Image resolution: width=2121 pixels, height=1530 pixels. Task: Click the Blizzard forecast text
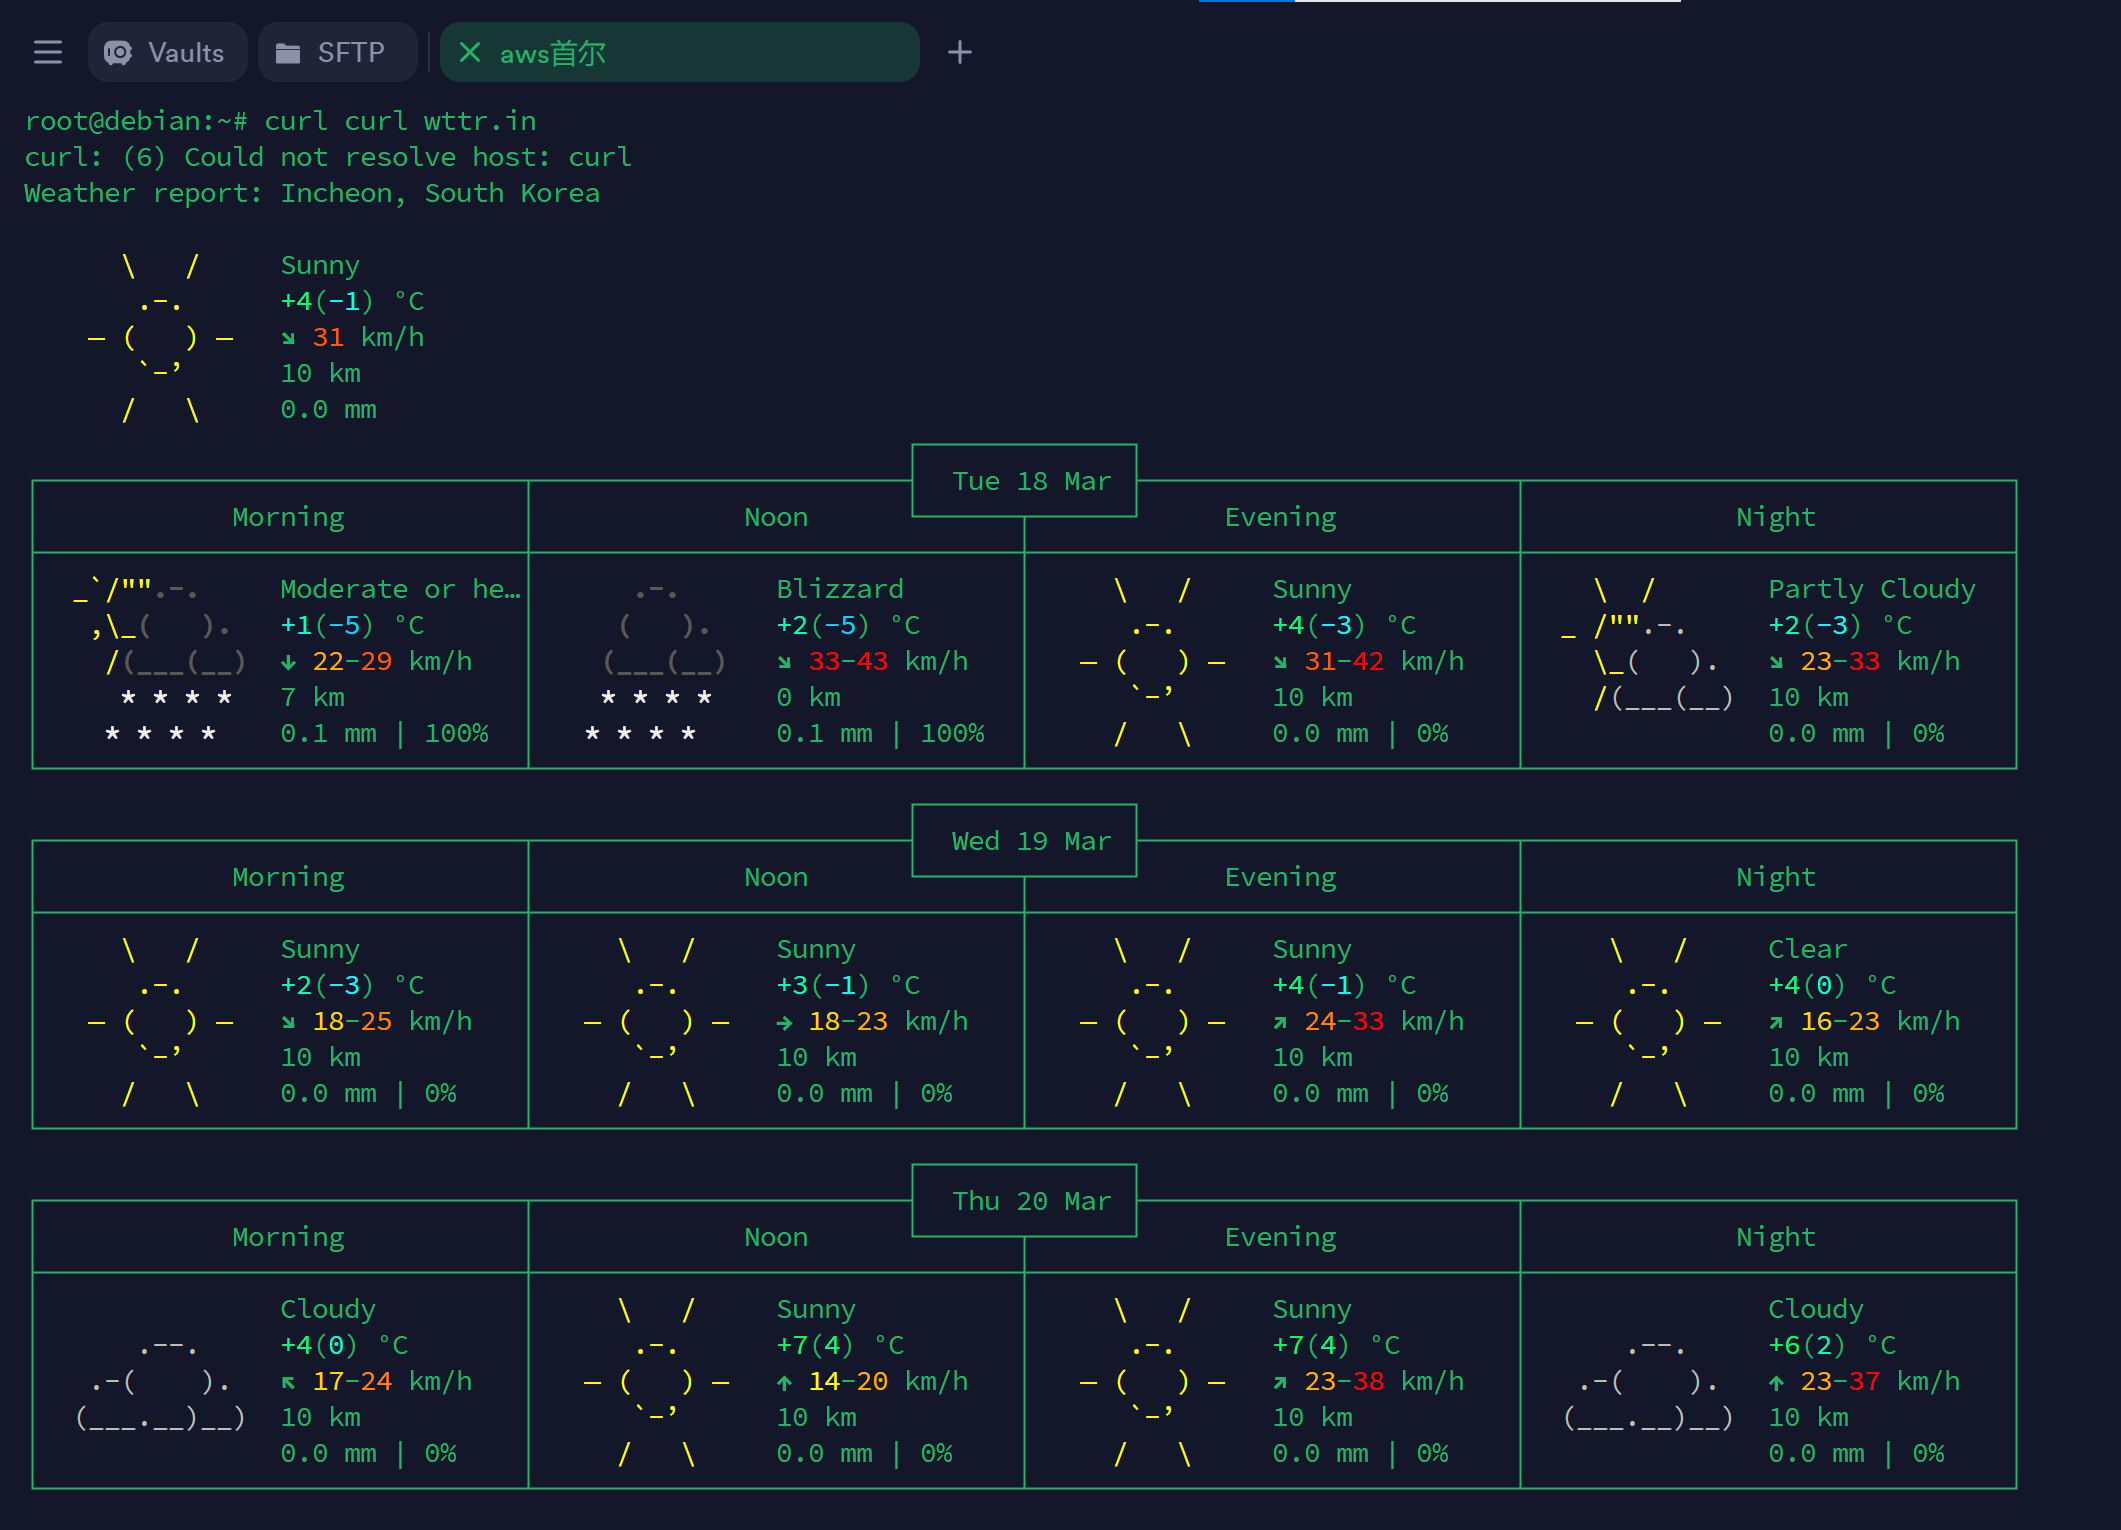pos(840,589)
